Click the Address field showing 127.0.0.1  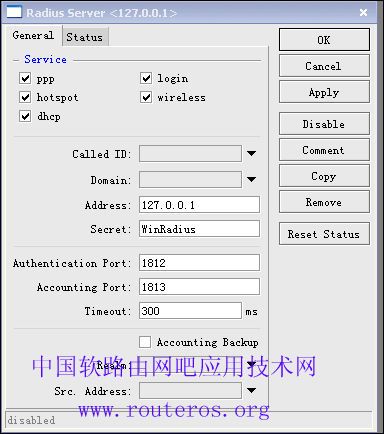pyautogui.click(x=199, y=204)
